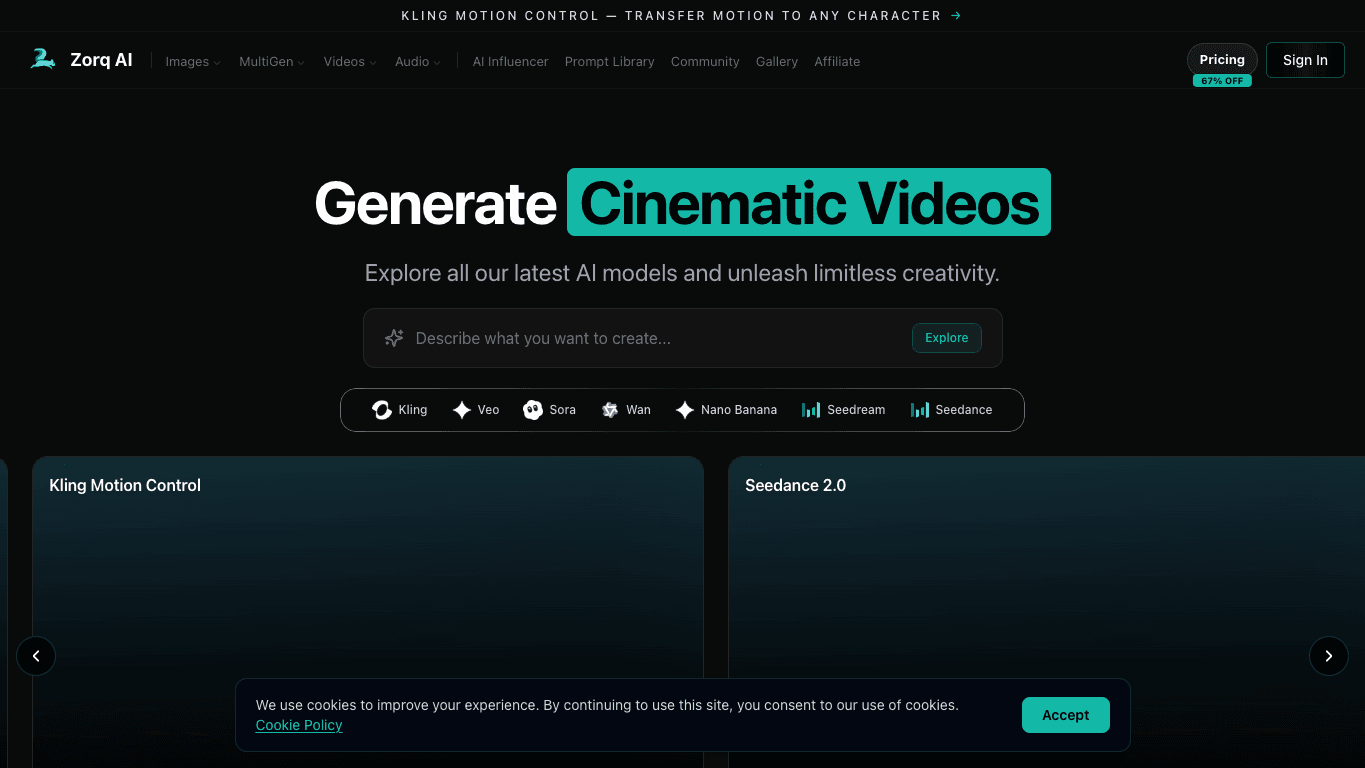The height and width of the screenshot is (768, 1365).
Task: Choose the Veo sparkle icon
Action: coord(462,410)
